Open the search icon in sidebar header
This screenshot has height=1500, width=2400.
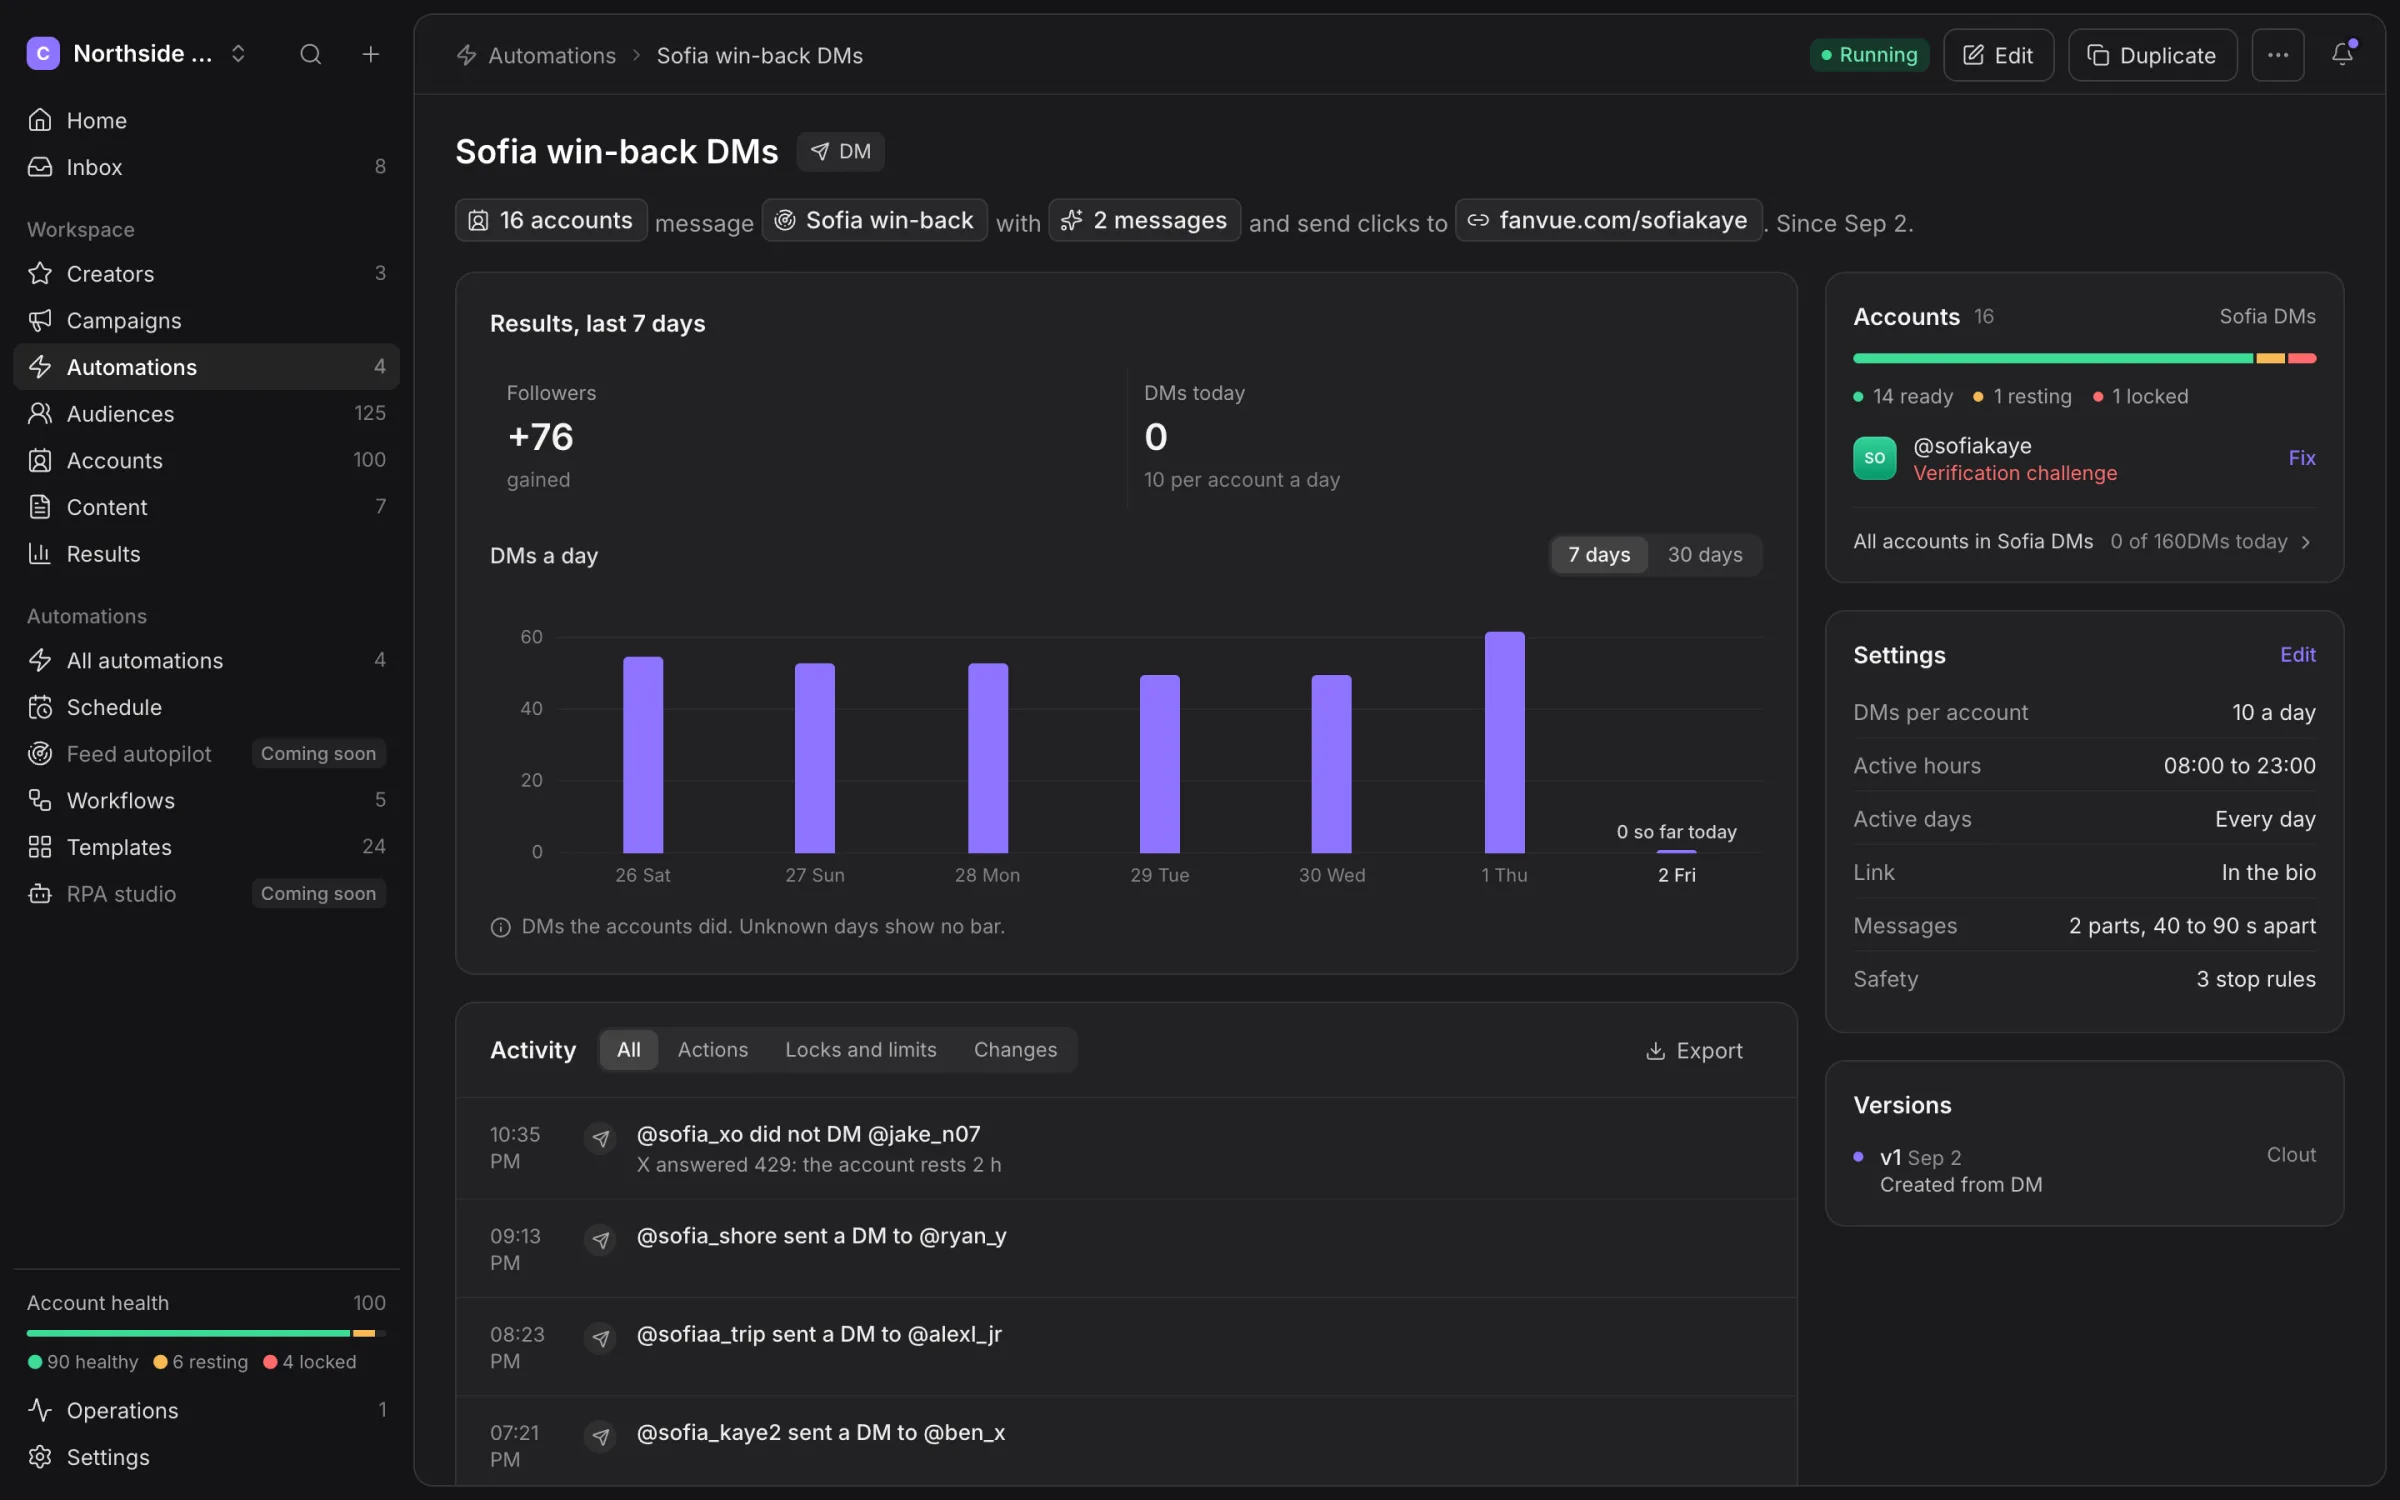tap(310, 54)
